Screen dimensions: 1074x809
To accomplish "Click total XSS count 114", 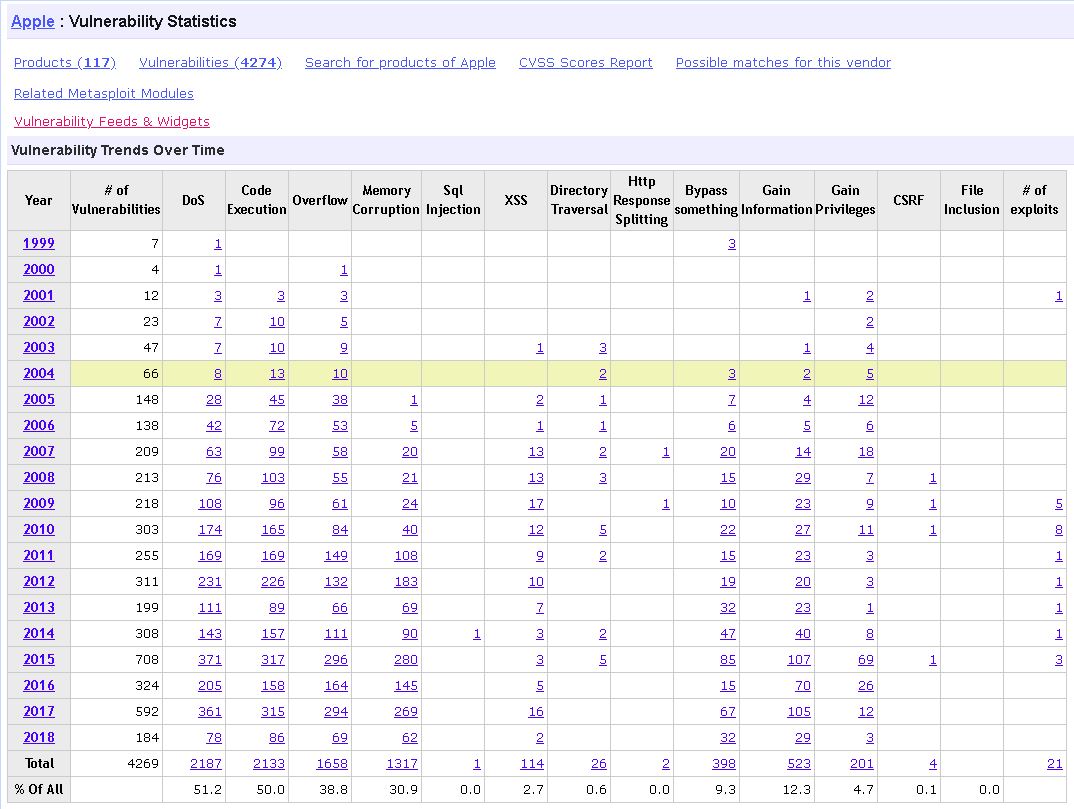I will 532,763.
